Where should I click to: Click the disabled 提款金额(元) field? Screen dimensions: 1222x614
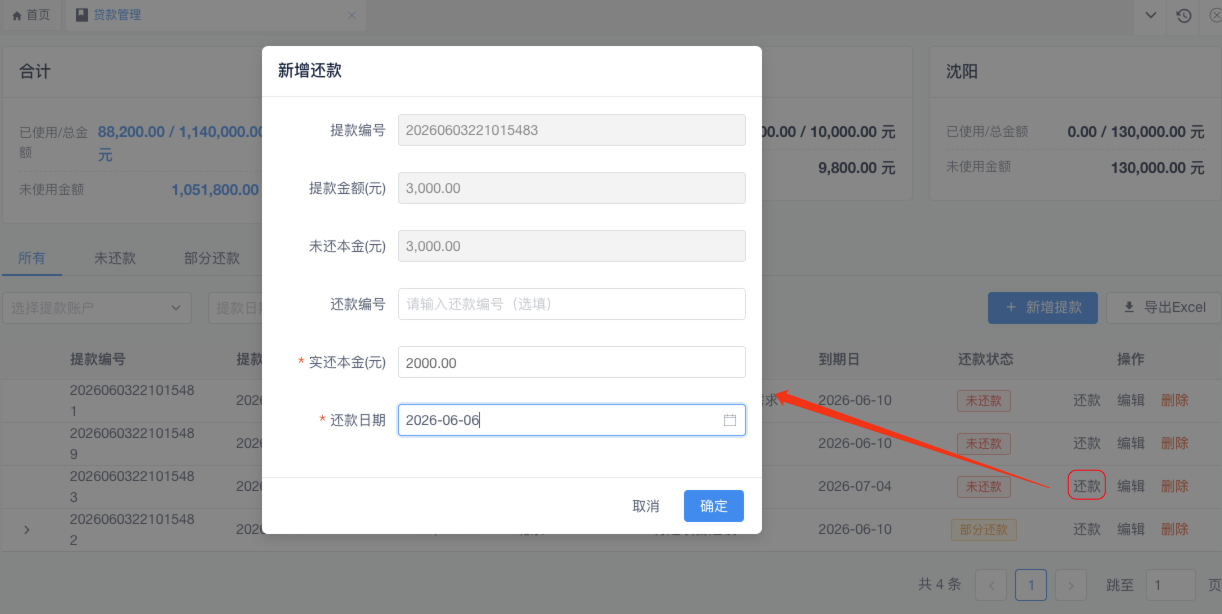572,188
